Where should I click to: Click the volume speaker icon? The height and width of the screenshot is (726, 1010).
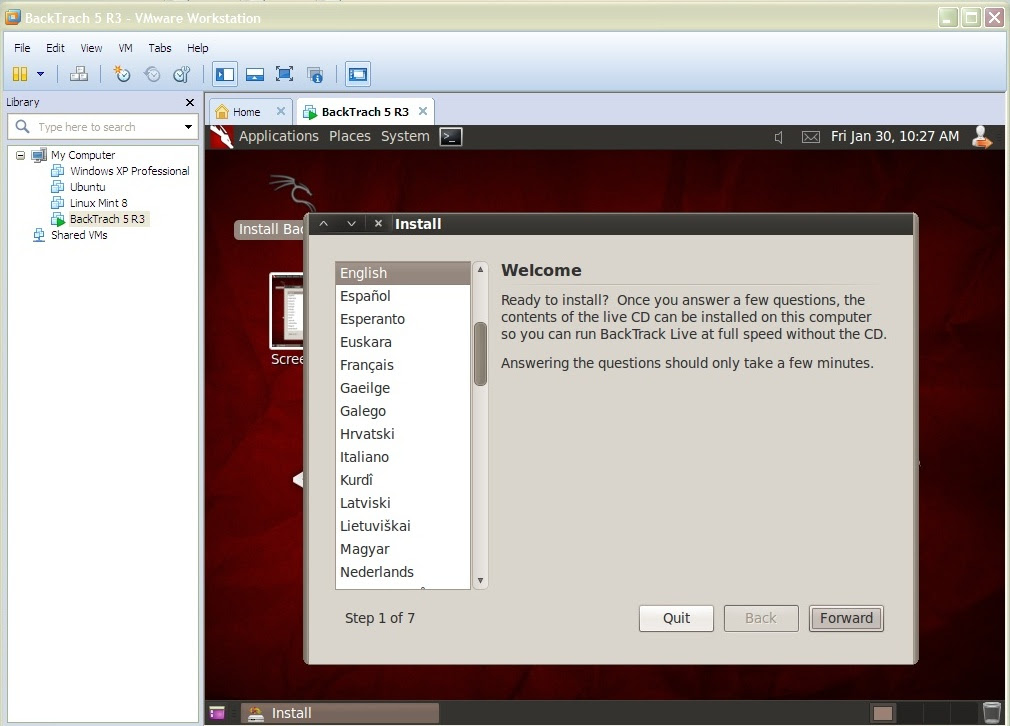tap(779, 137)
